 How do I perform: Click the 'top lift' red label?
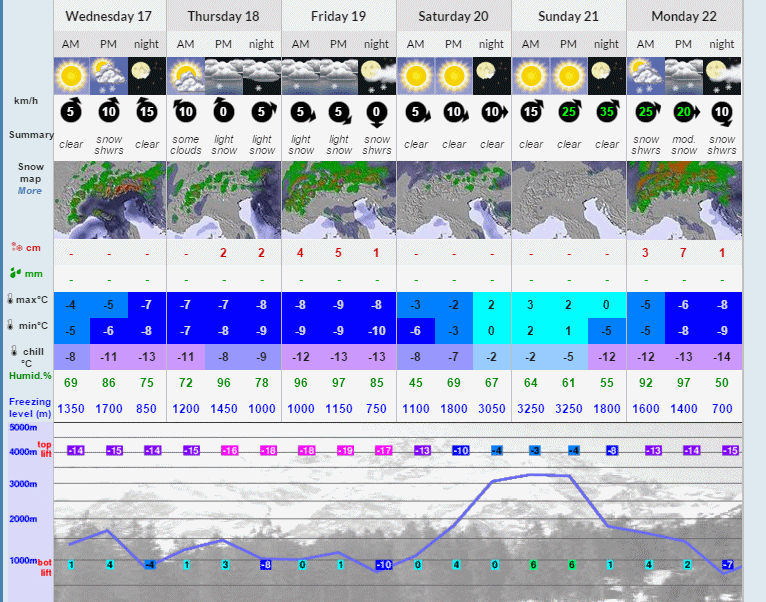pyautogui.click(x=45, y=449)
